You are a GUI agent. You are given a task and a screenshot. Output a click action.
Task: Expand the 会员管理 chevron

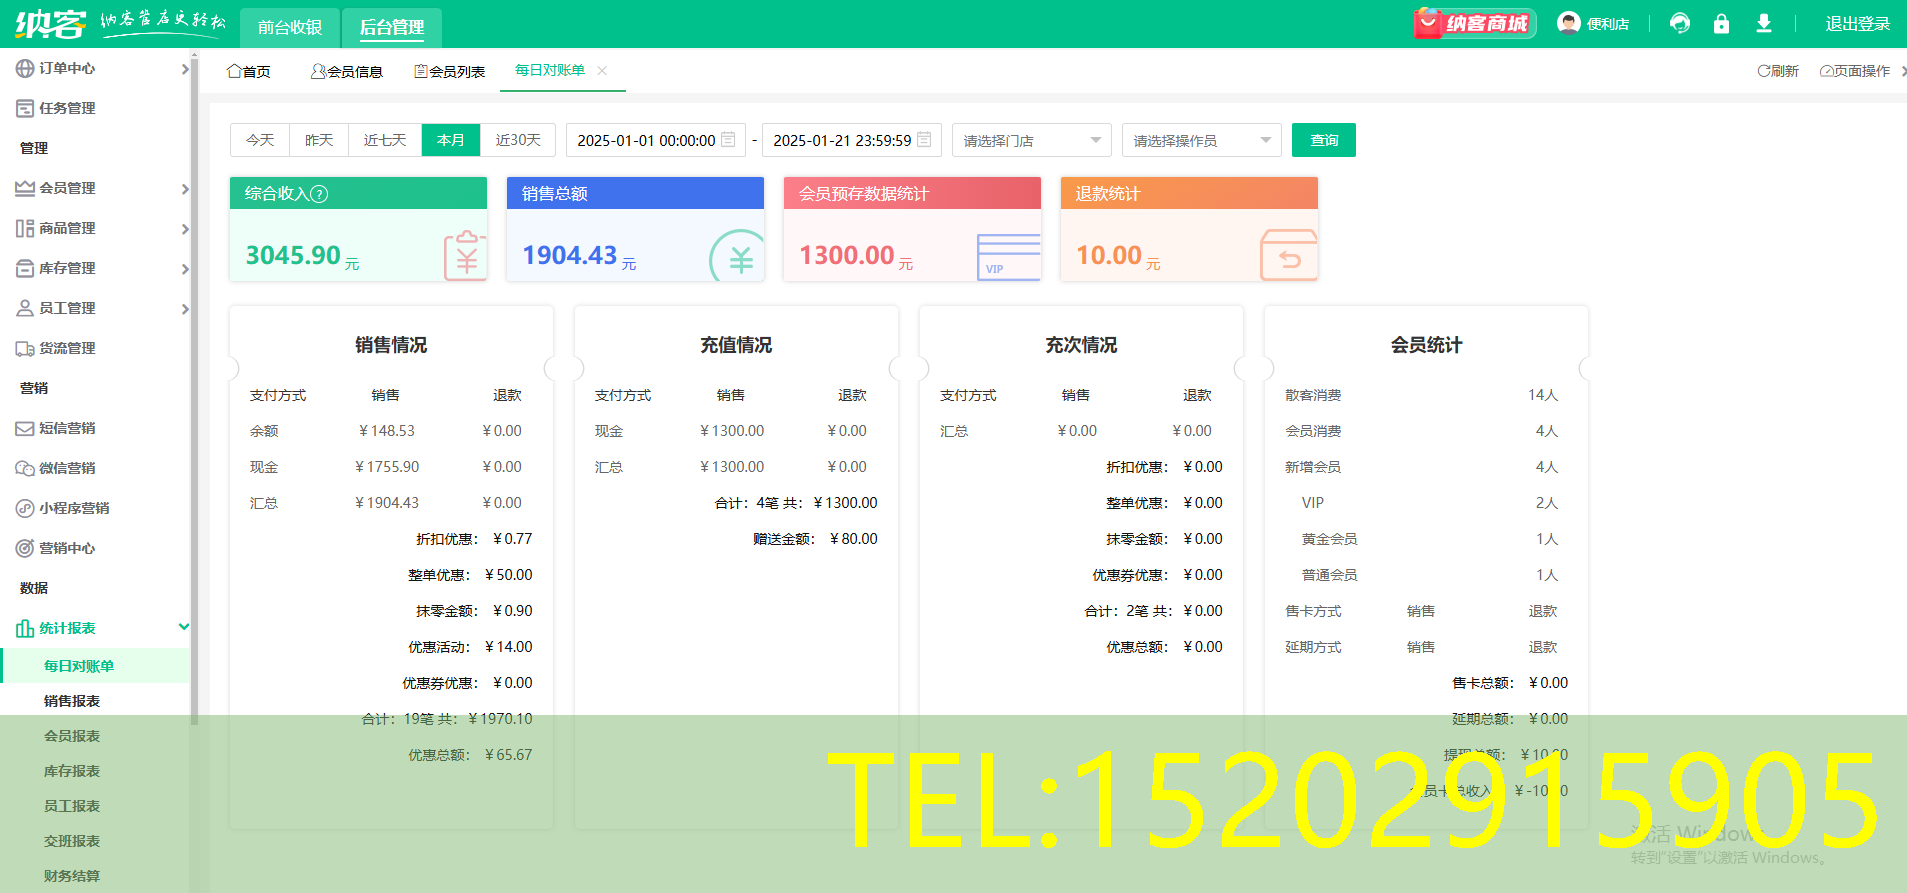pyautogui.click(x=185, y=189)
